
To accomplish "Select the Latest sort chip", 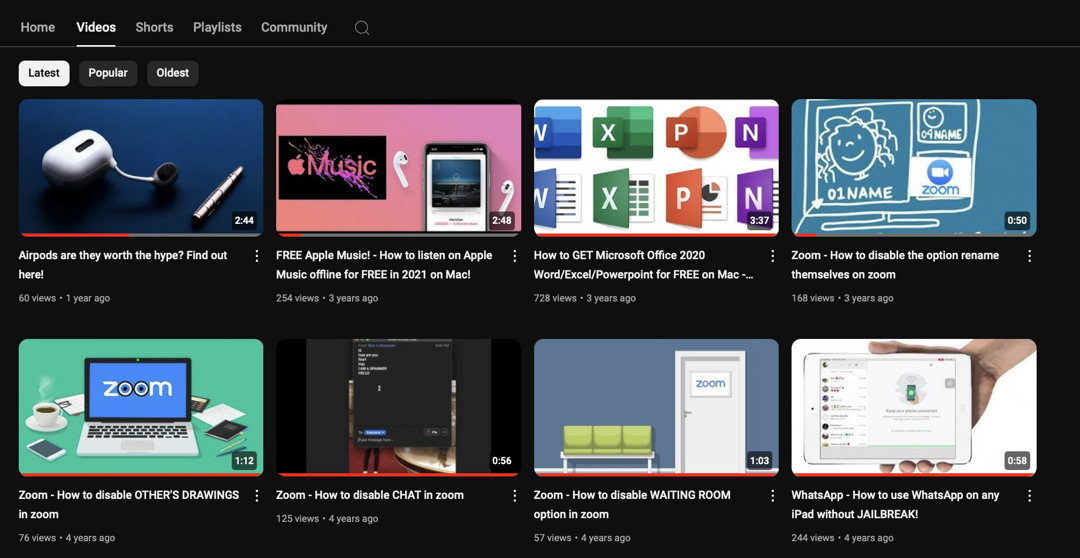I will 44,73.
